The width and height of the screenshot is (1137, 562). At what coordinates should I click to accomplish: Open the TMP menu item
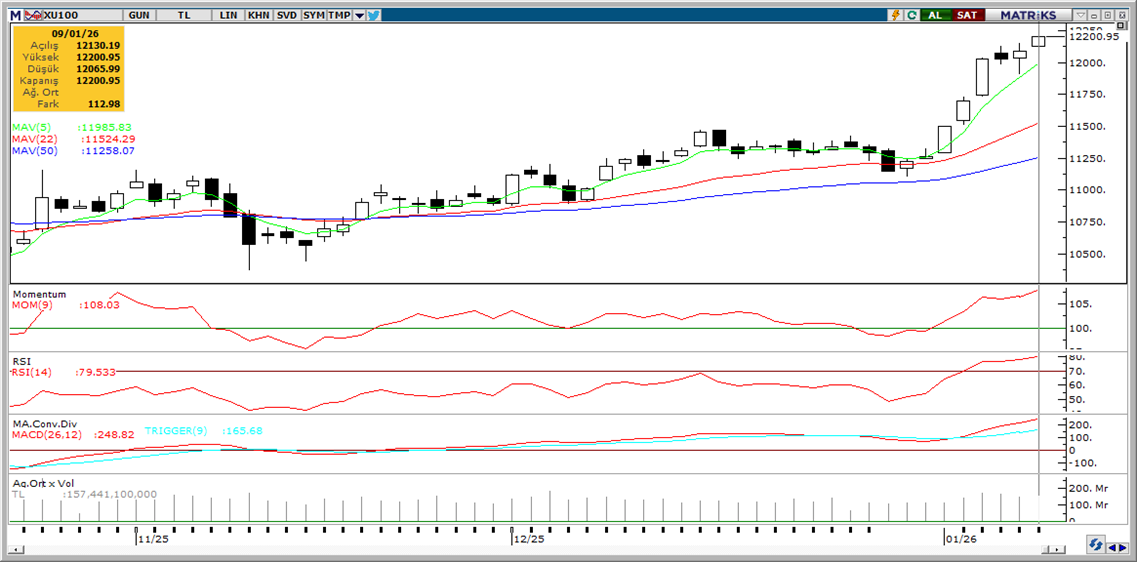(x=340, y=15)
